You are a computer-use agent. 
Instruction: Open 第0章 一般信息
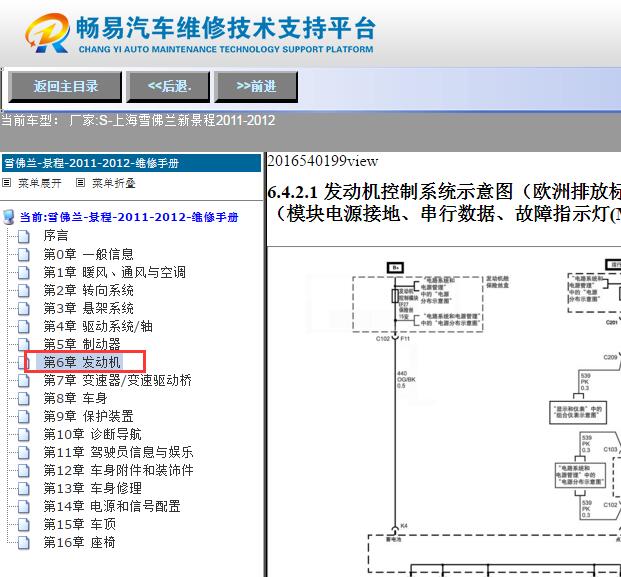coord(88,254)
